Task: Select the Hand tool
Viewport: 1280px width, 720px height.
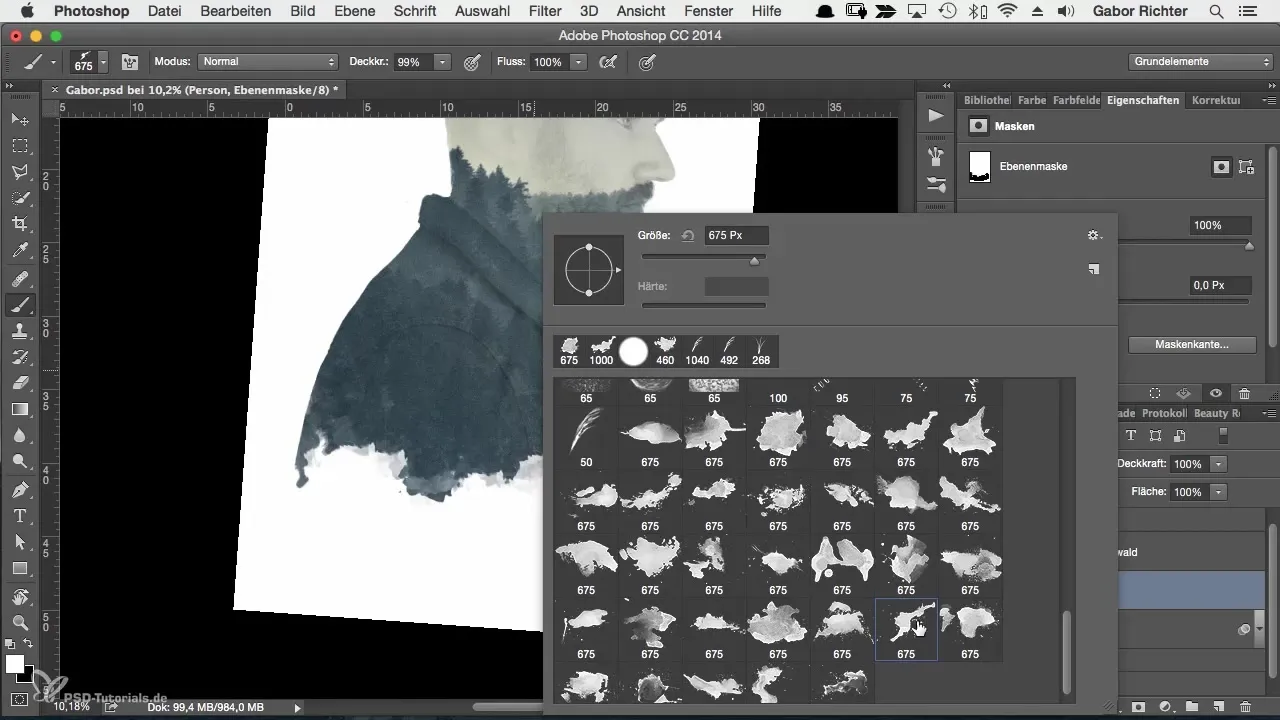Action: point(19,597)
